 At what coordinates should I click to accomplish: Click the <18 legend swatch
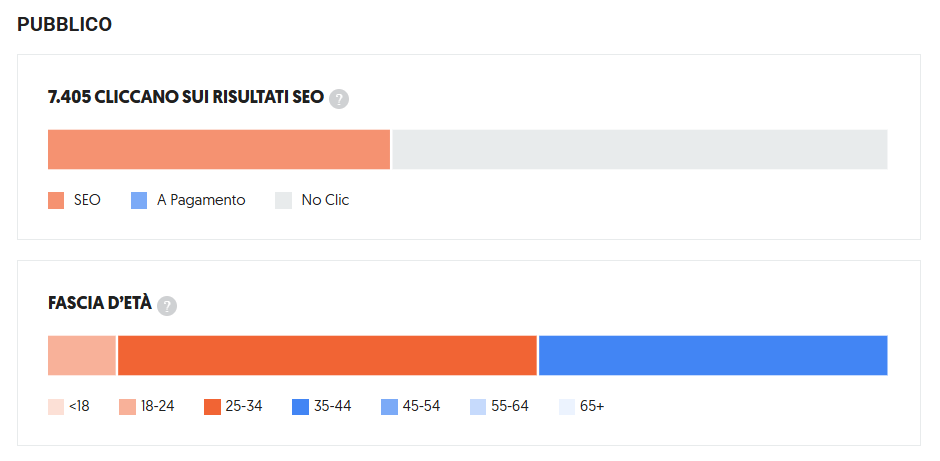(56, 407)
